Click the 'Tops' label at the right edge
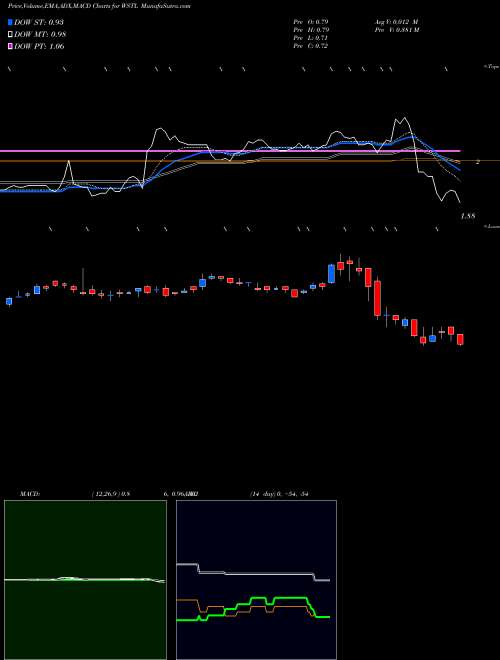The height and width of the screenshot is (660, 500). 492,67
